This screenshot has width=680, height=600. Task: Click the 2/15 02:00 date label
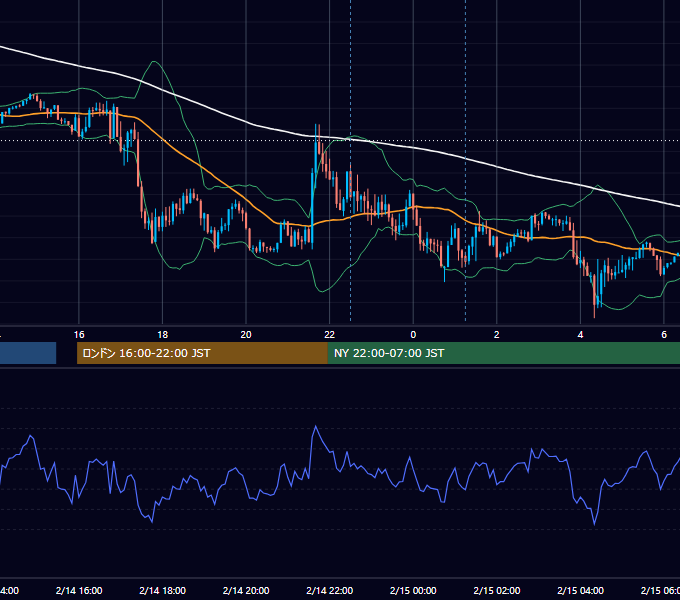[497, 590]
